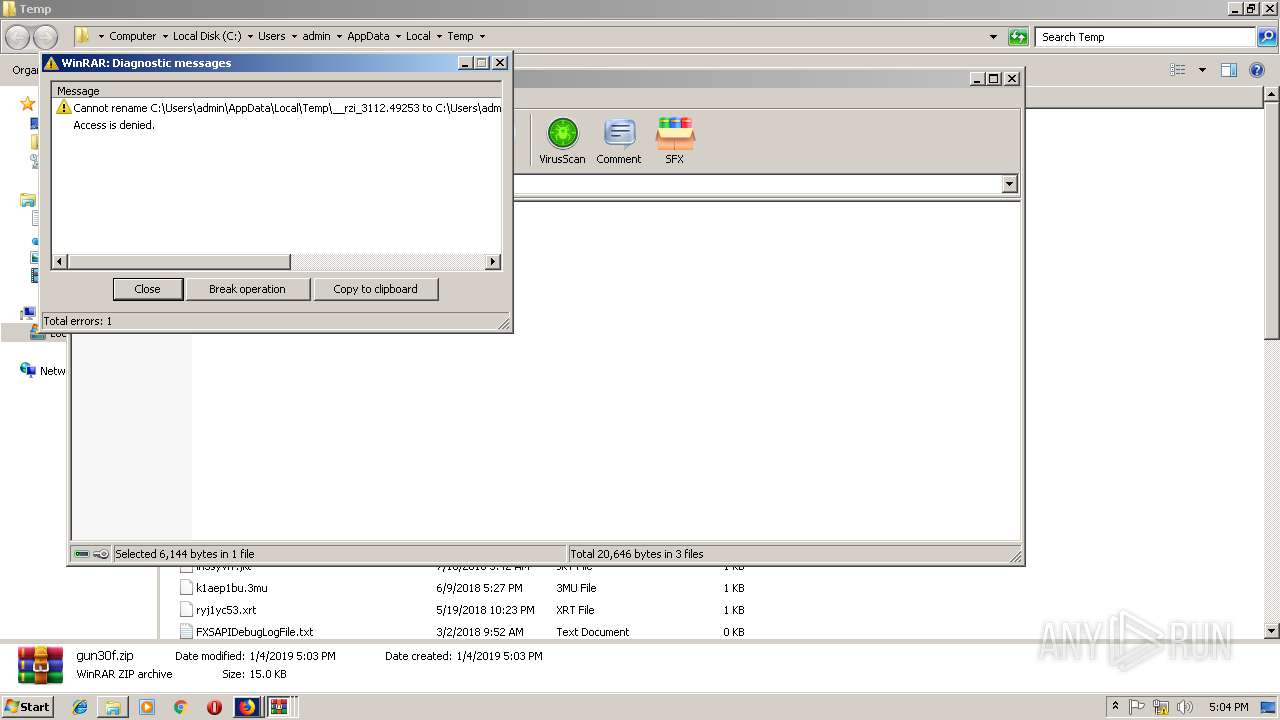Viewport: 1280px width, 720px height.
Task: Click the VirusScan toolbar icon in WinRAR
Action: point(562,140)
